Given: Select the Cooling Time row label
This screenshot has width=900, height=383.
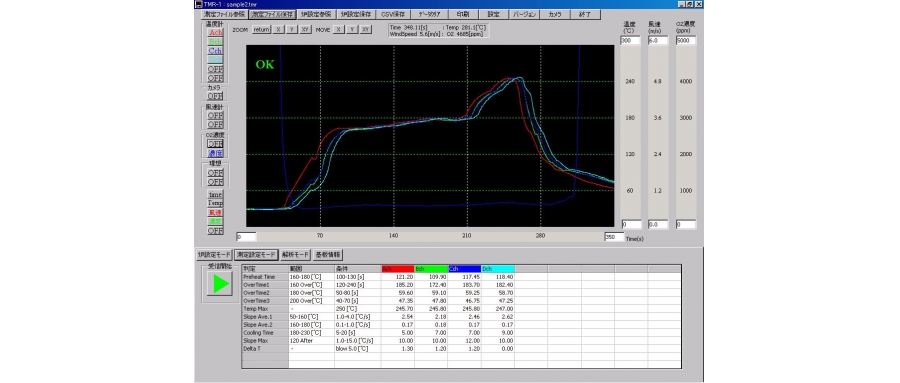Looking at the screenshot, I should [265, 332].
